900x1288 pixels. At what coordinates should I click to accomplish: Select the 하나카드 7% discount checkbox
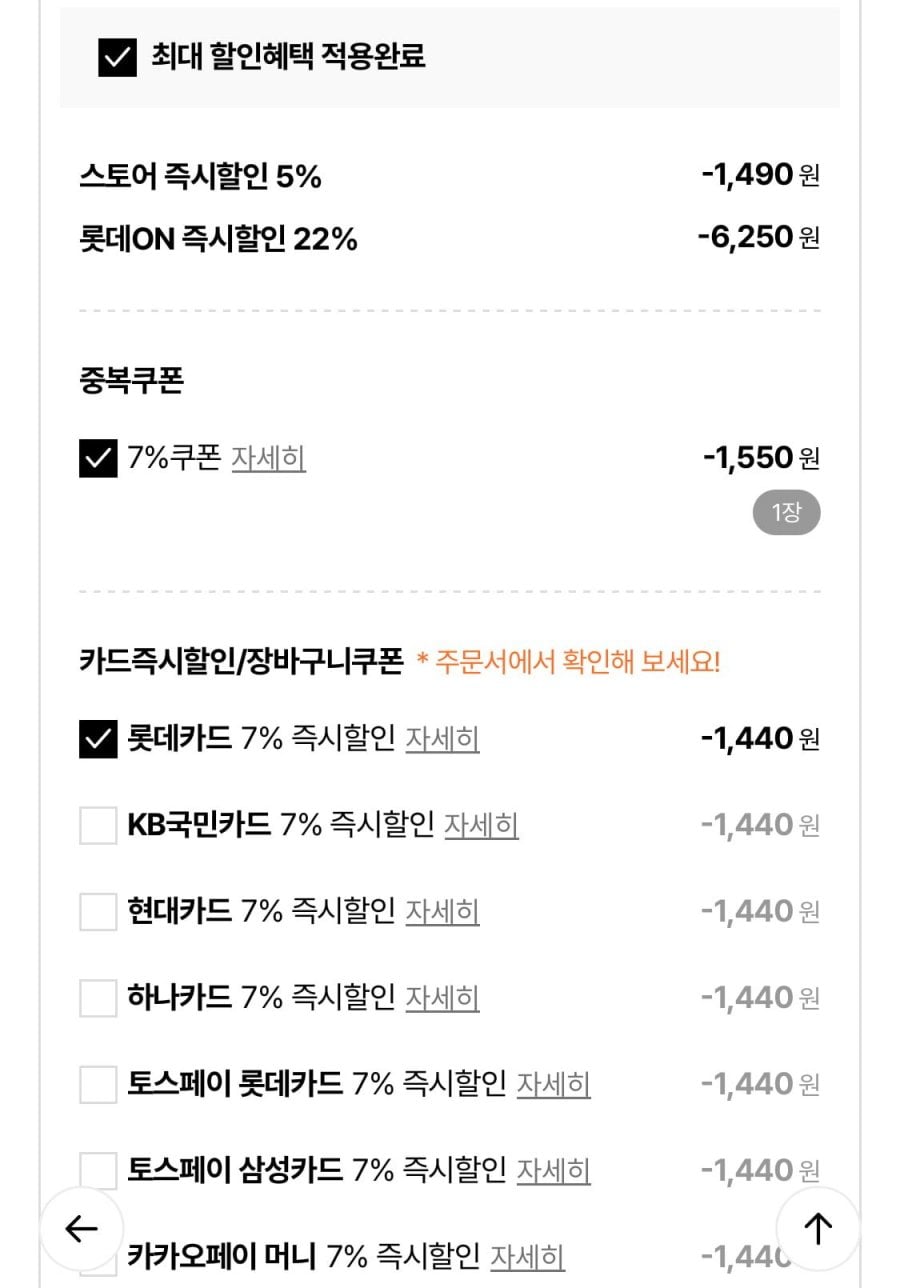tap(98, 998)
